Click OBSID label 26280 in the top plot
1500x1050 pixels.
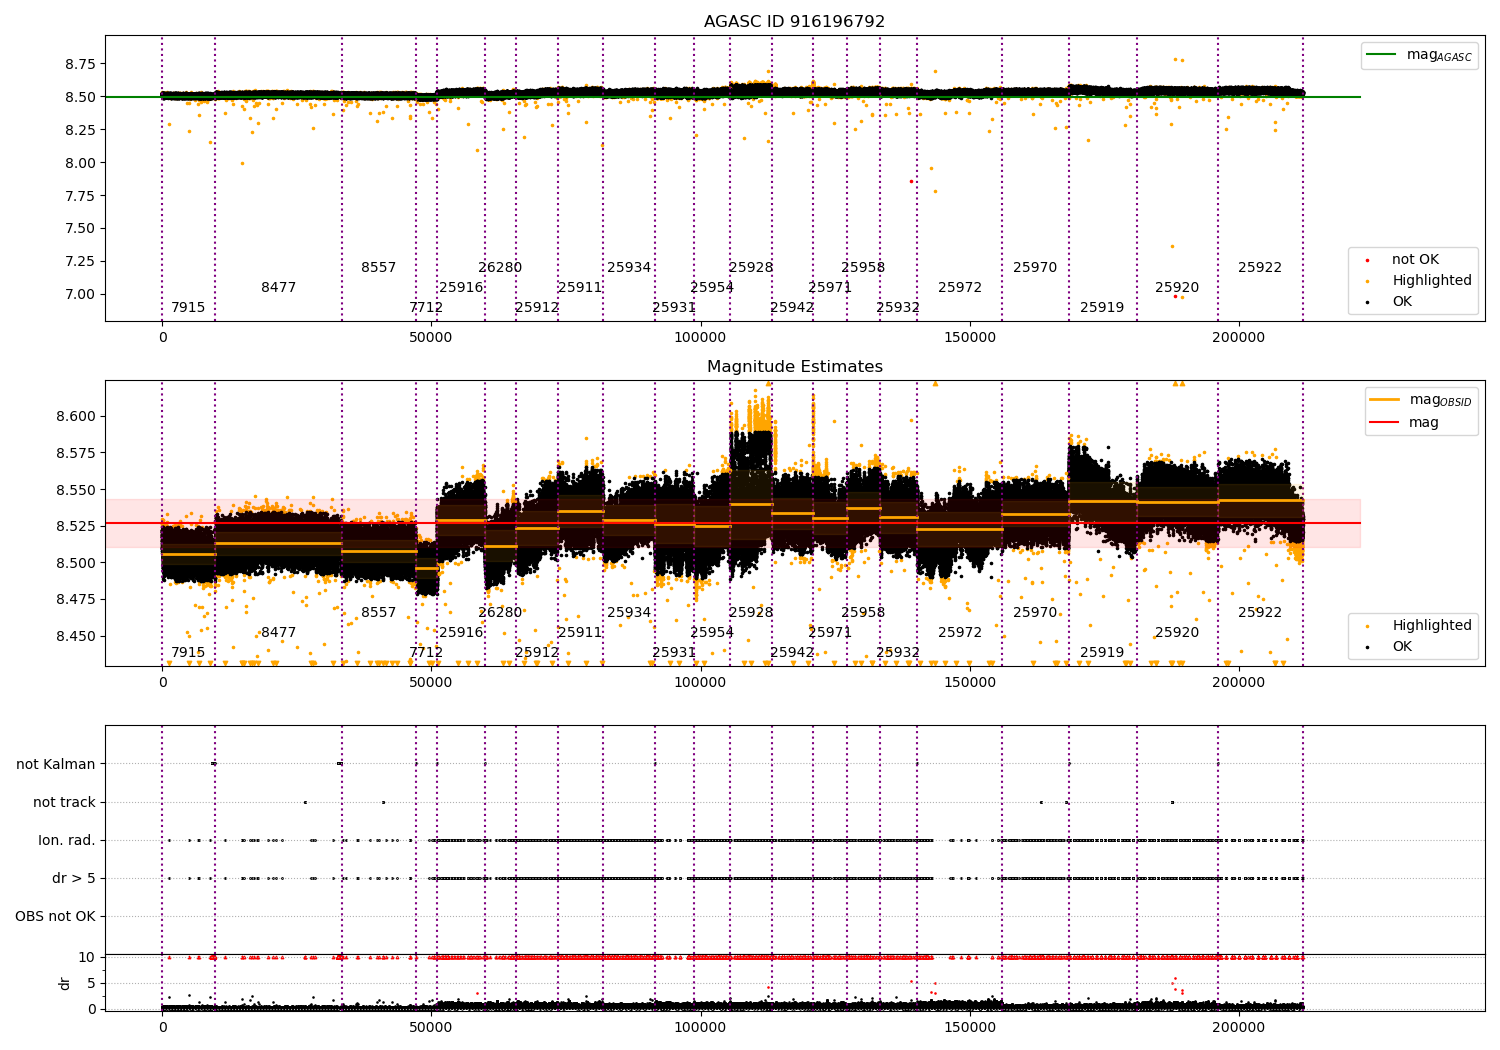click(x=500, y=268)
